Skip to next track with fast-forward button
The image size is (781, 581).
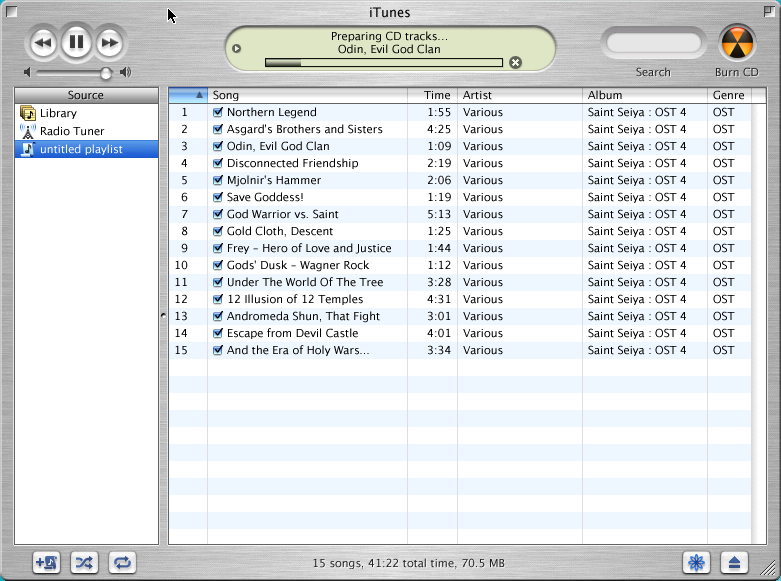pyautogui.click(x=110, y=43)
